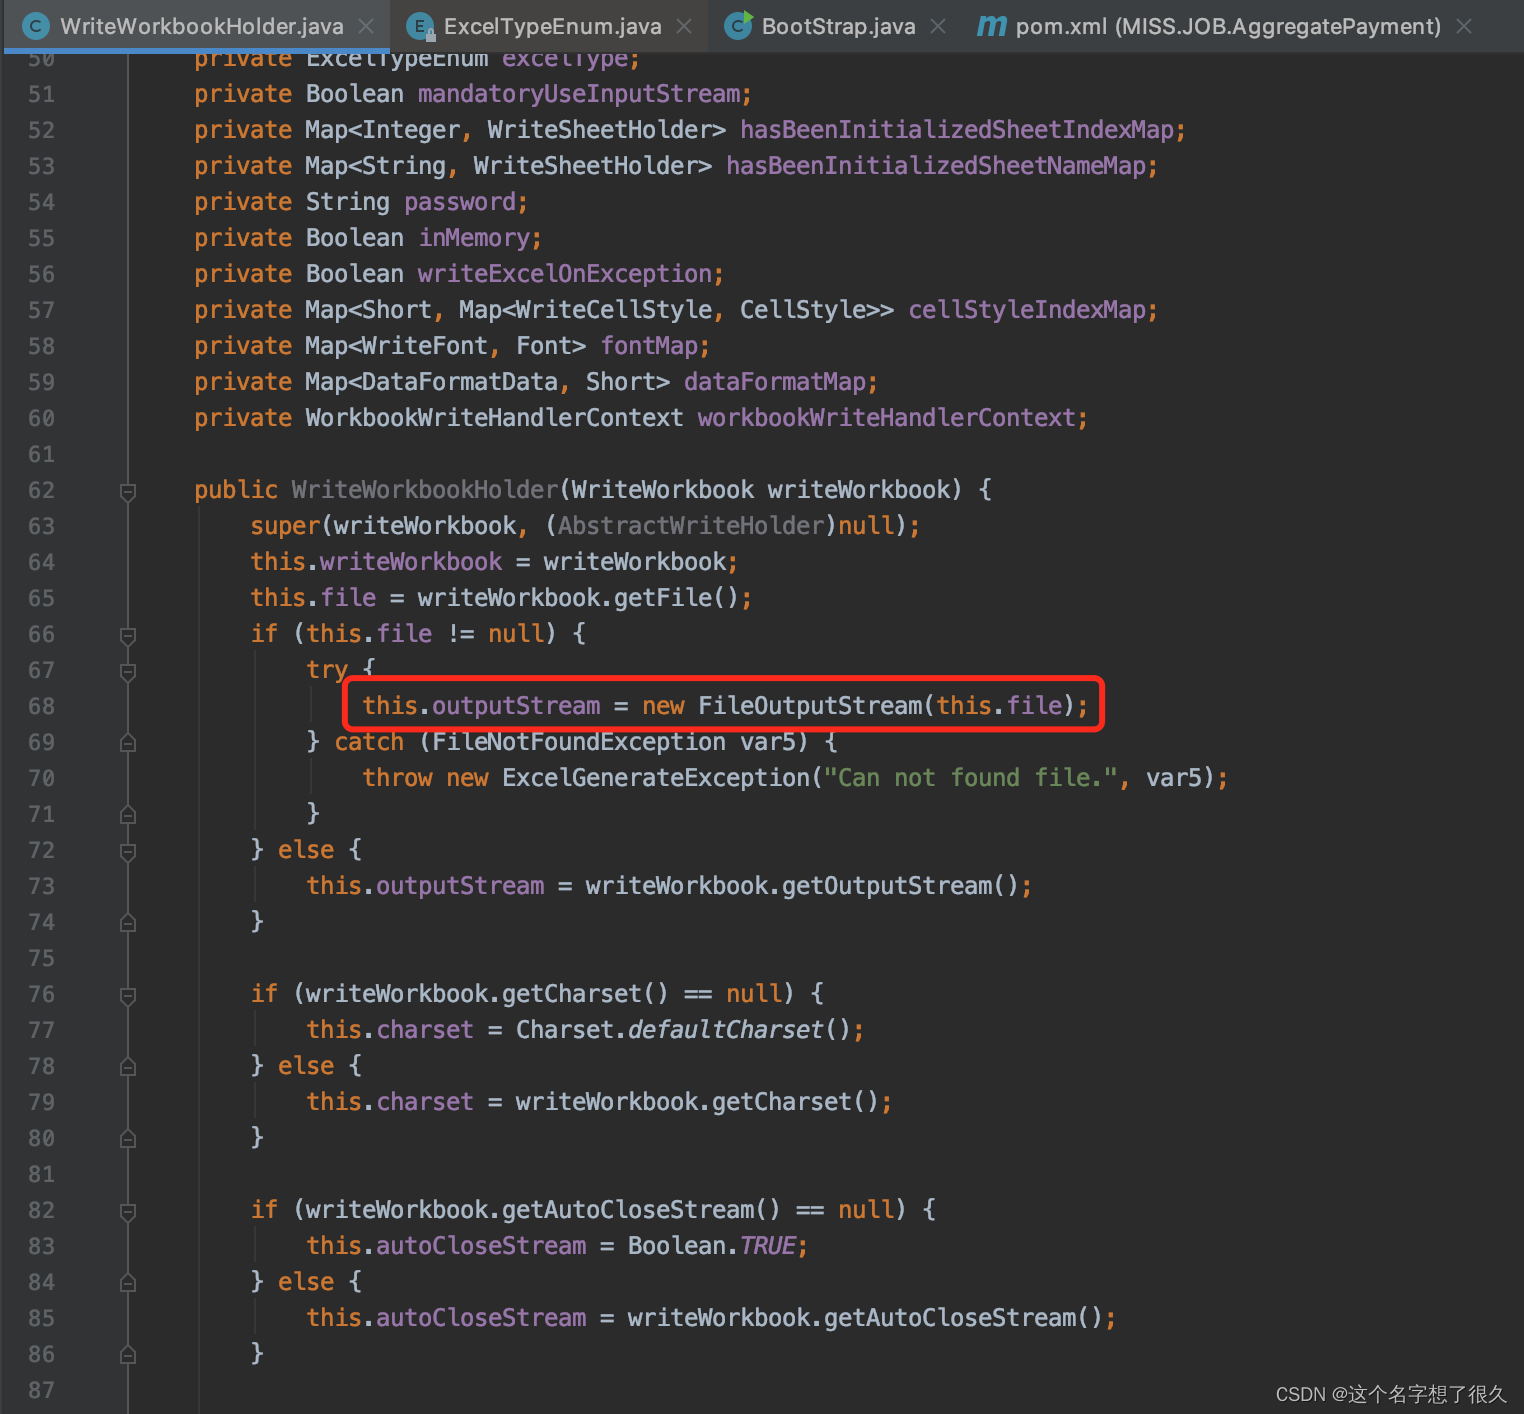The height and width of the screenshot is (1414, 1524).
Task: Collapse the autoCloseStream if block at line 82
Action: pyautogui.click(x=128, y=1211)
